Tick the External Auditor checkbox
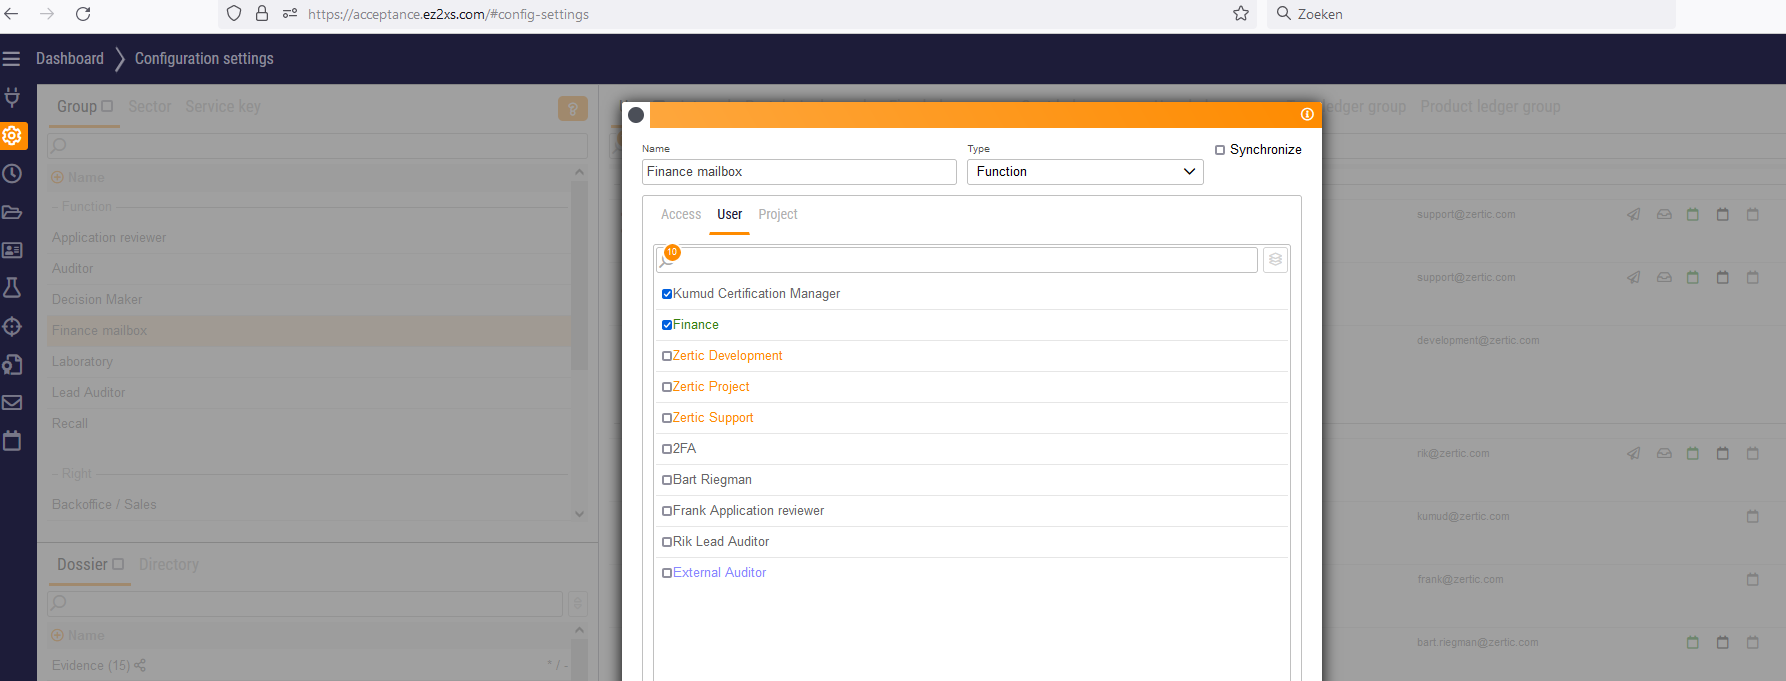The width and height of the screenshot is (1786, 681). [667, 573]
